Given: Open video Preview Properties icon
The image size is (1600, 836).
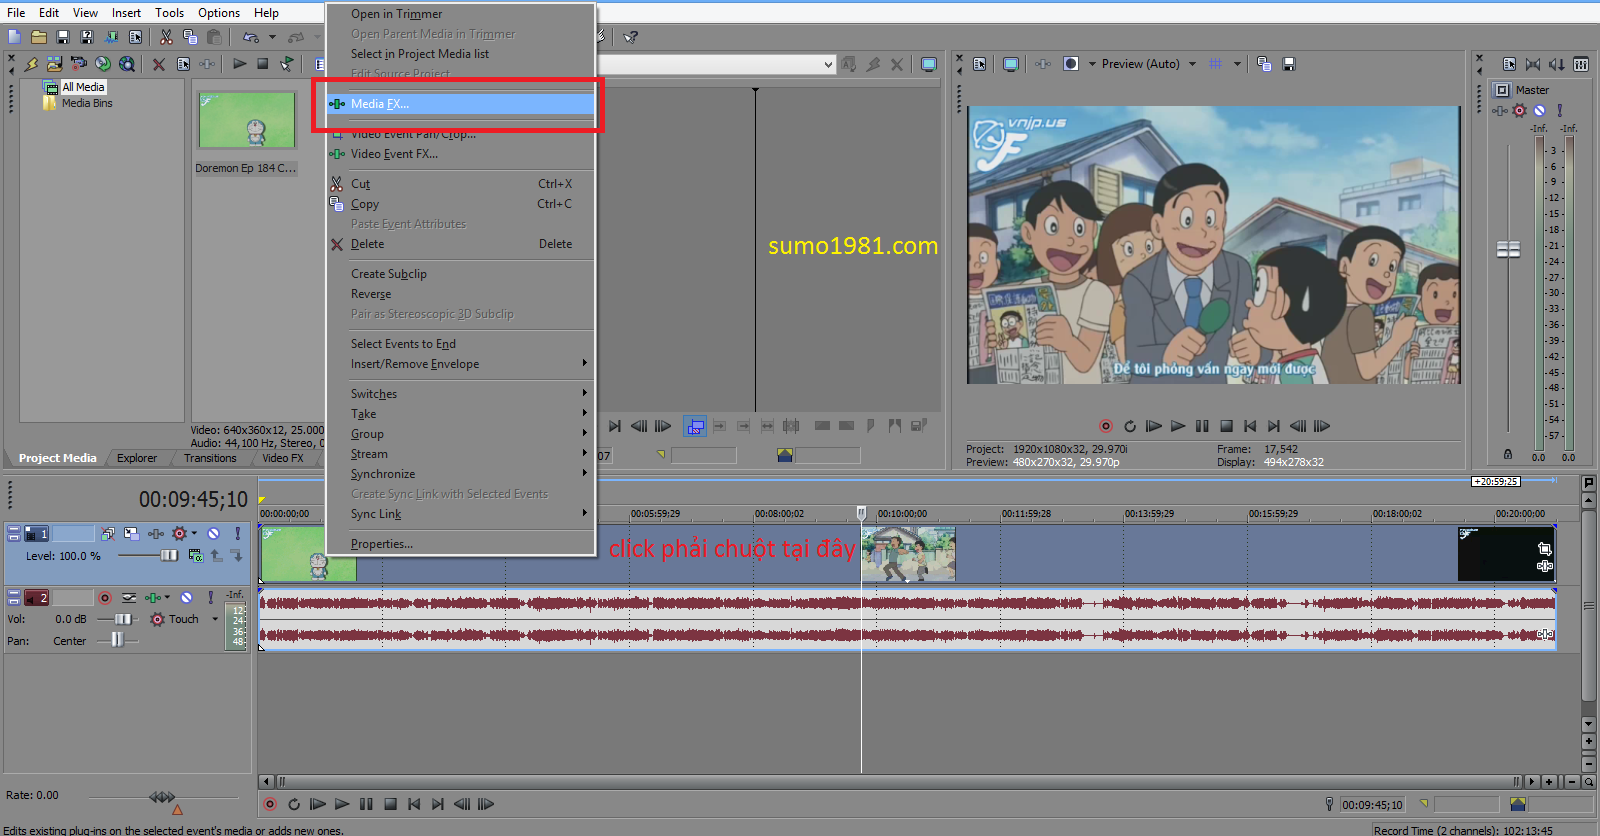Looking at the screenshot, I should point(980,64).
